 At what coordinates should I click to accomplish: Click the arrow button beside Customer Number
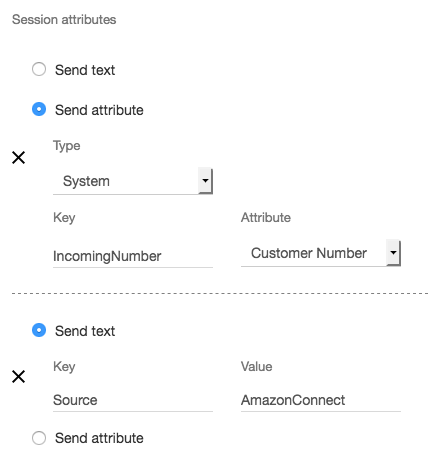click(393, 253)
